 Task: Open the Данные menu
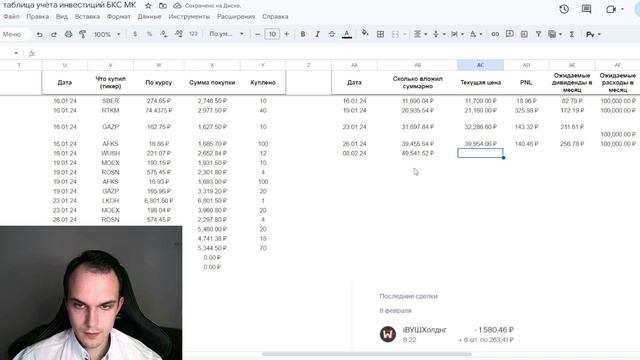pos(149,17)
